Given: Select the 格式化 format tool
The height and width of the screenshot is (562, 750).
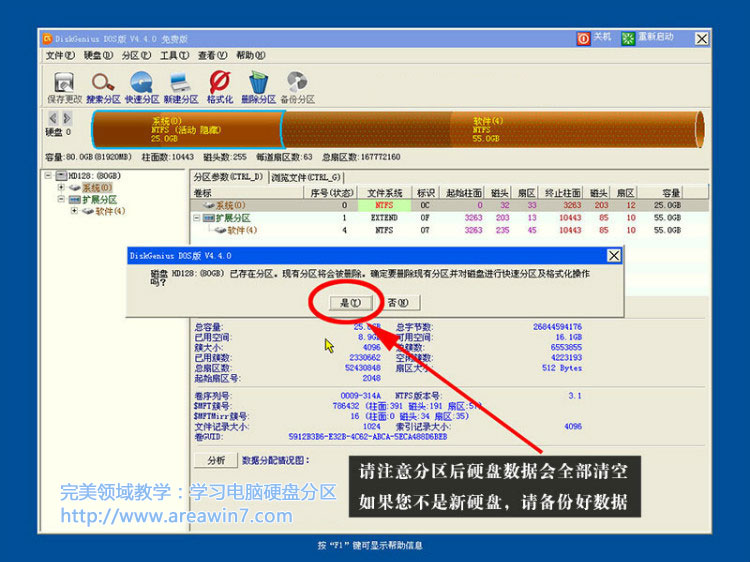Looking at the screenshot, I should (220, 87).
